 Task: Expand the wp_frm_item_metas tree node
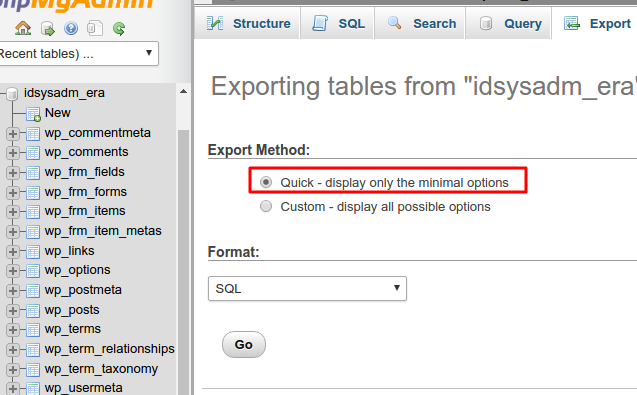tap(13, 232)
